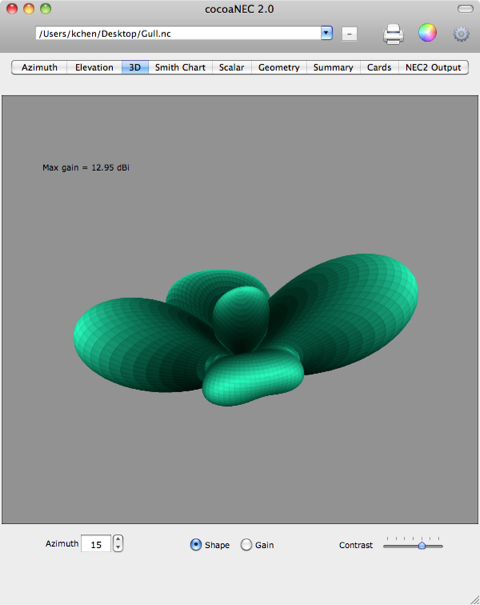Select the Shape radio button
This screenshot has height=605, width=480.
196,544
